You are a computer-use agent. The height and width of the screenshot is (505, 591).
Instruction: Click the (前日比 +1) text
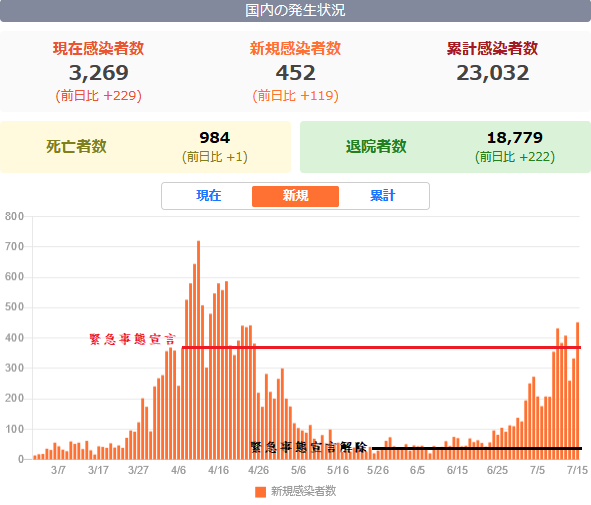coord(215,157)
